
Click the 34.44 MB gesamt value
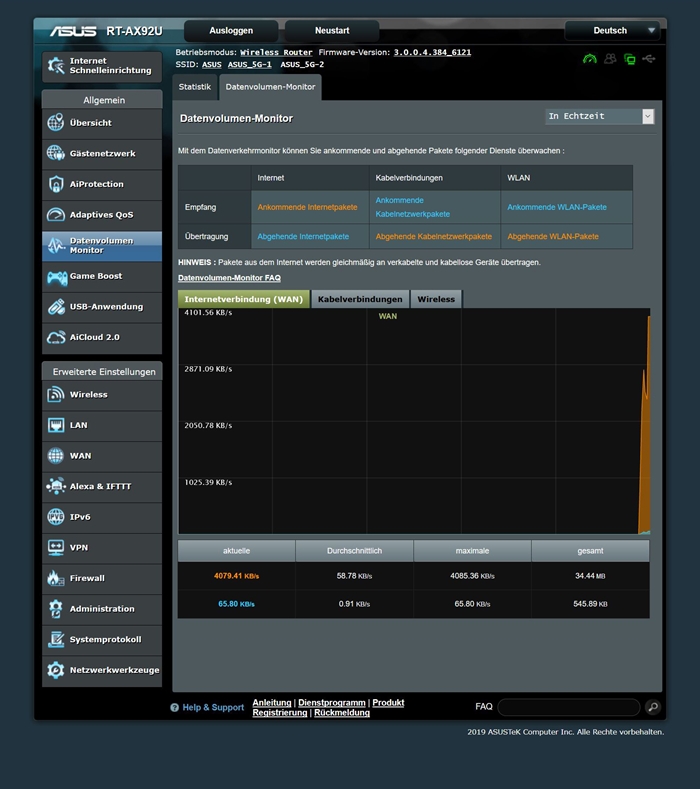pyautogui.click(x=590, y=576)
